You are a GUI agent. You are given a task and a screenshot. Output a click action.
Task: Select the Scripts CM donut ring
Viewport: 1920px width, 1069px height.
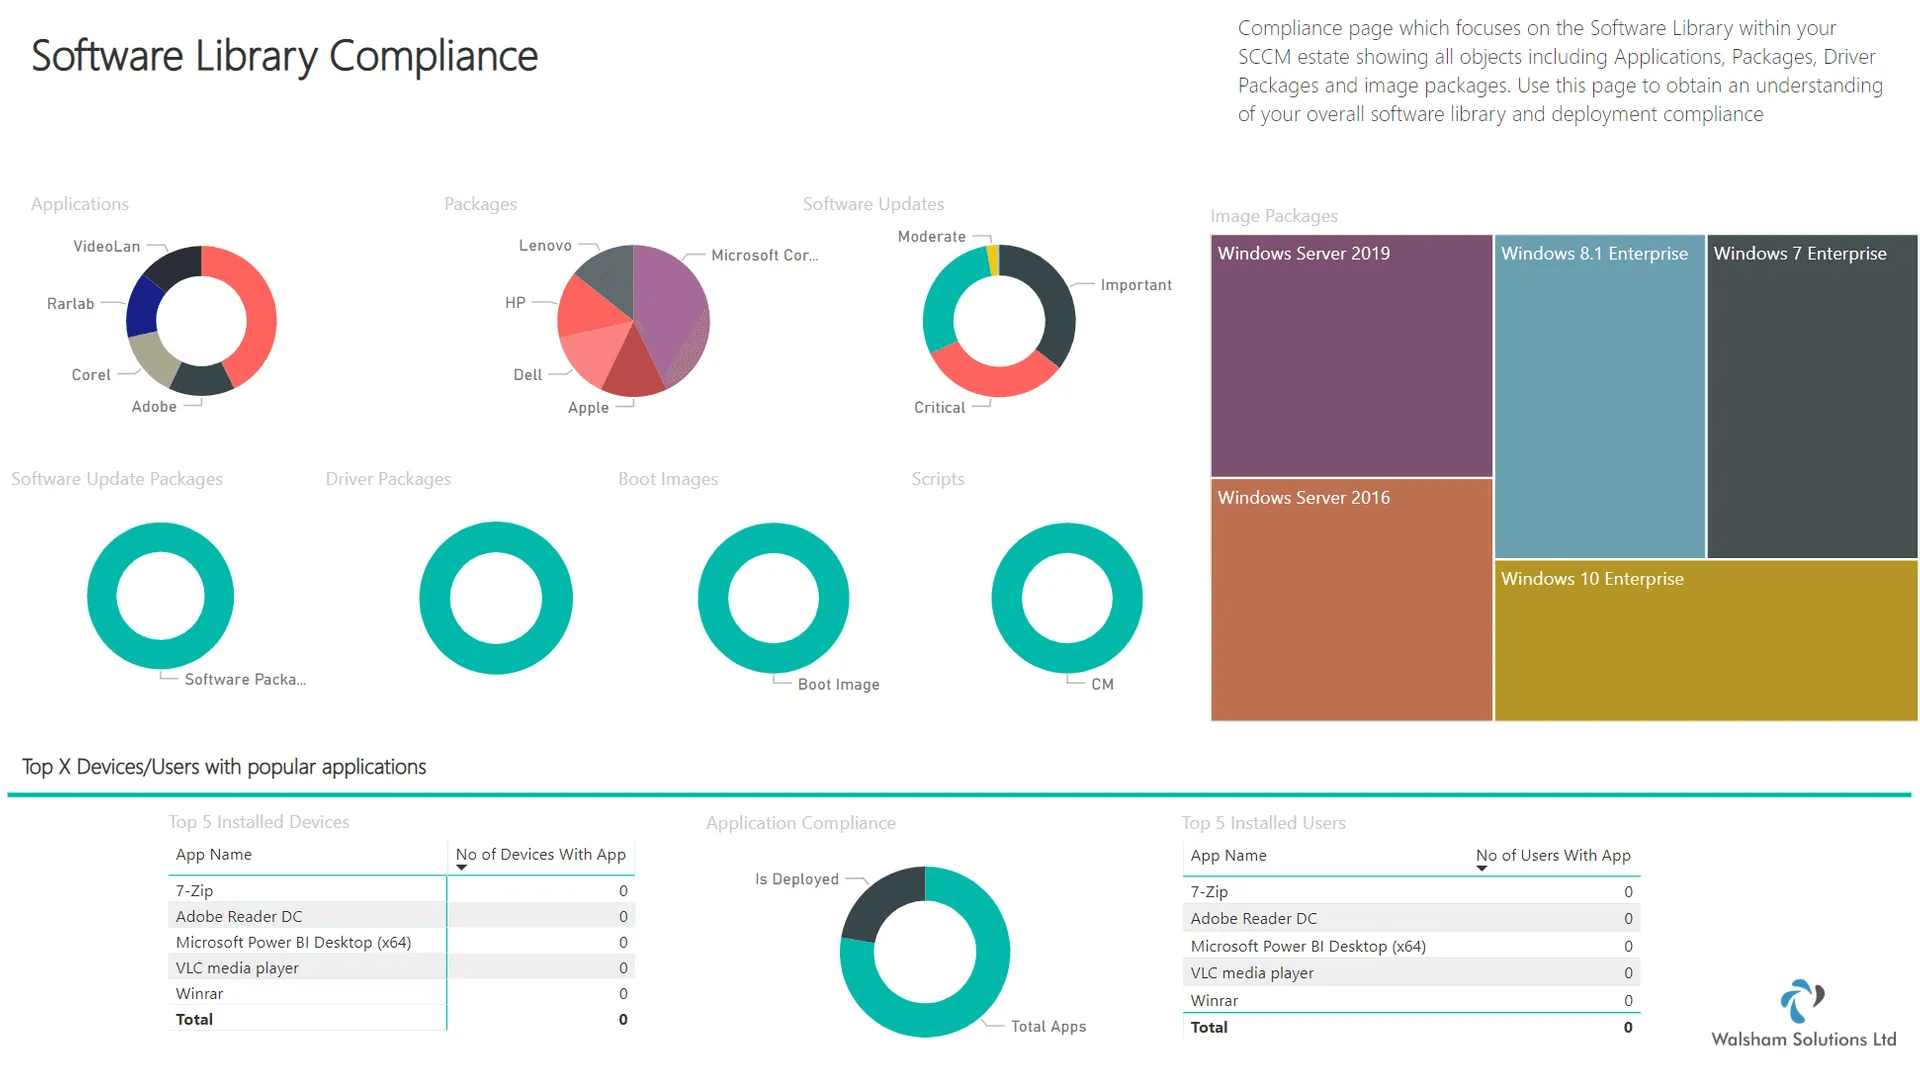pyautogui.click(x=1067, y=598)
